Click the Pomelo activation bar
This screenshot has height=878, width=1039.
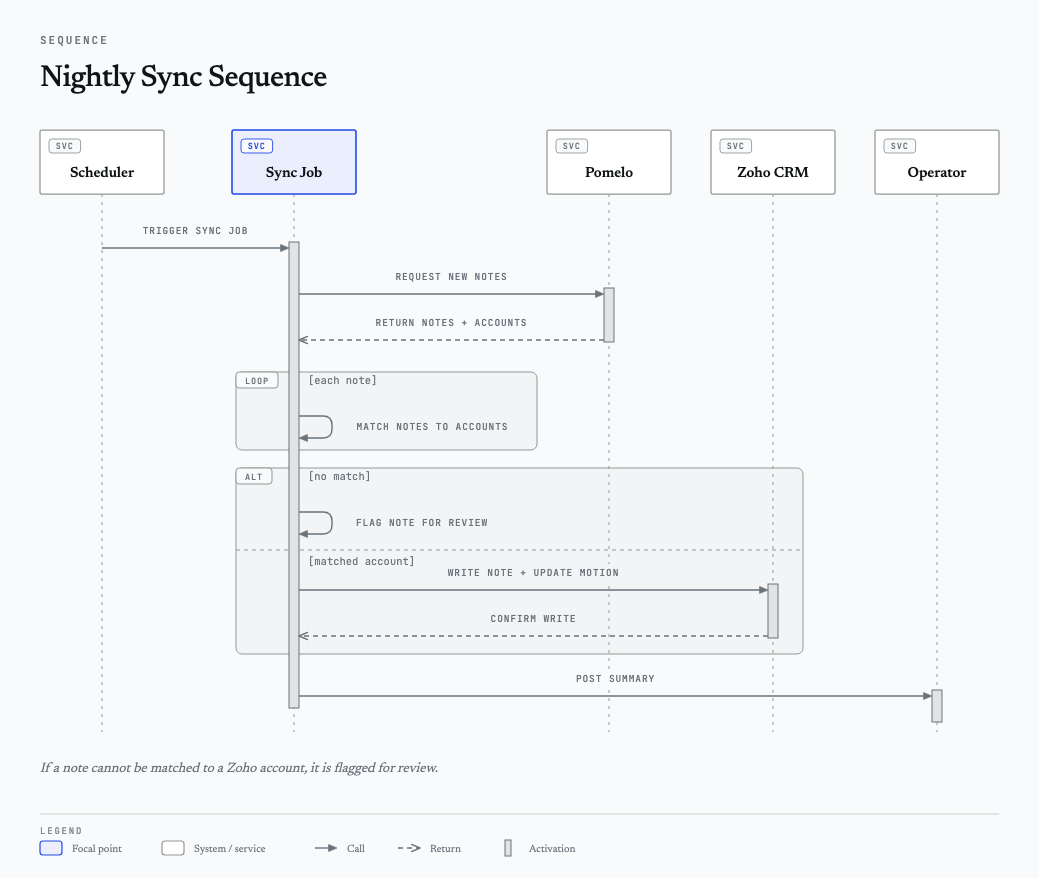[x=609, y=315]
